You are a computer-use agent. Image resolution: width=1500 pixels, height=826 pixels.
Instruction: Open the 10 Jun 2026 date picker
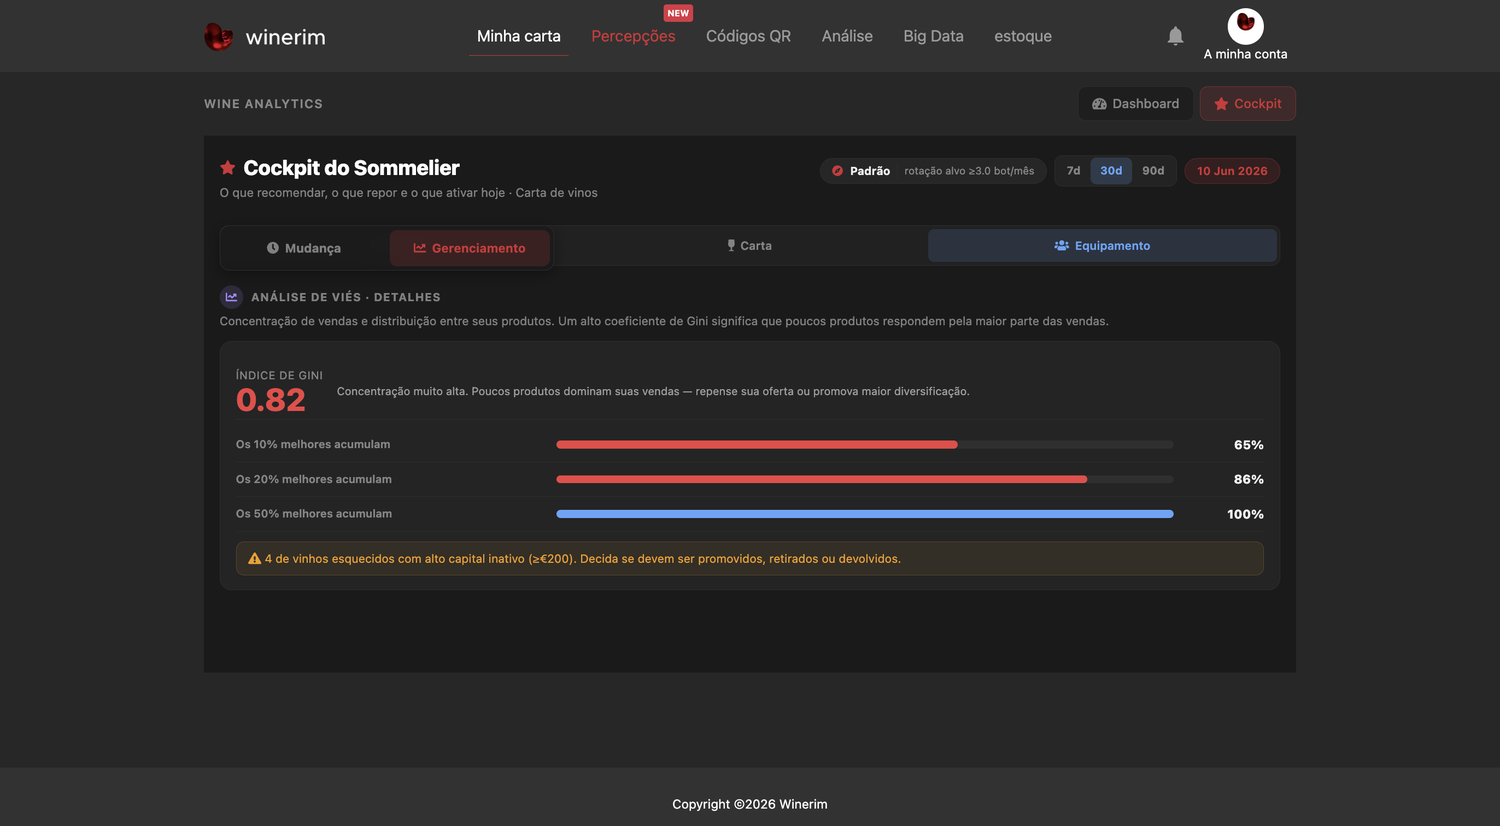1232,171
